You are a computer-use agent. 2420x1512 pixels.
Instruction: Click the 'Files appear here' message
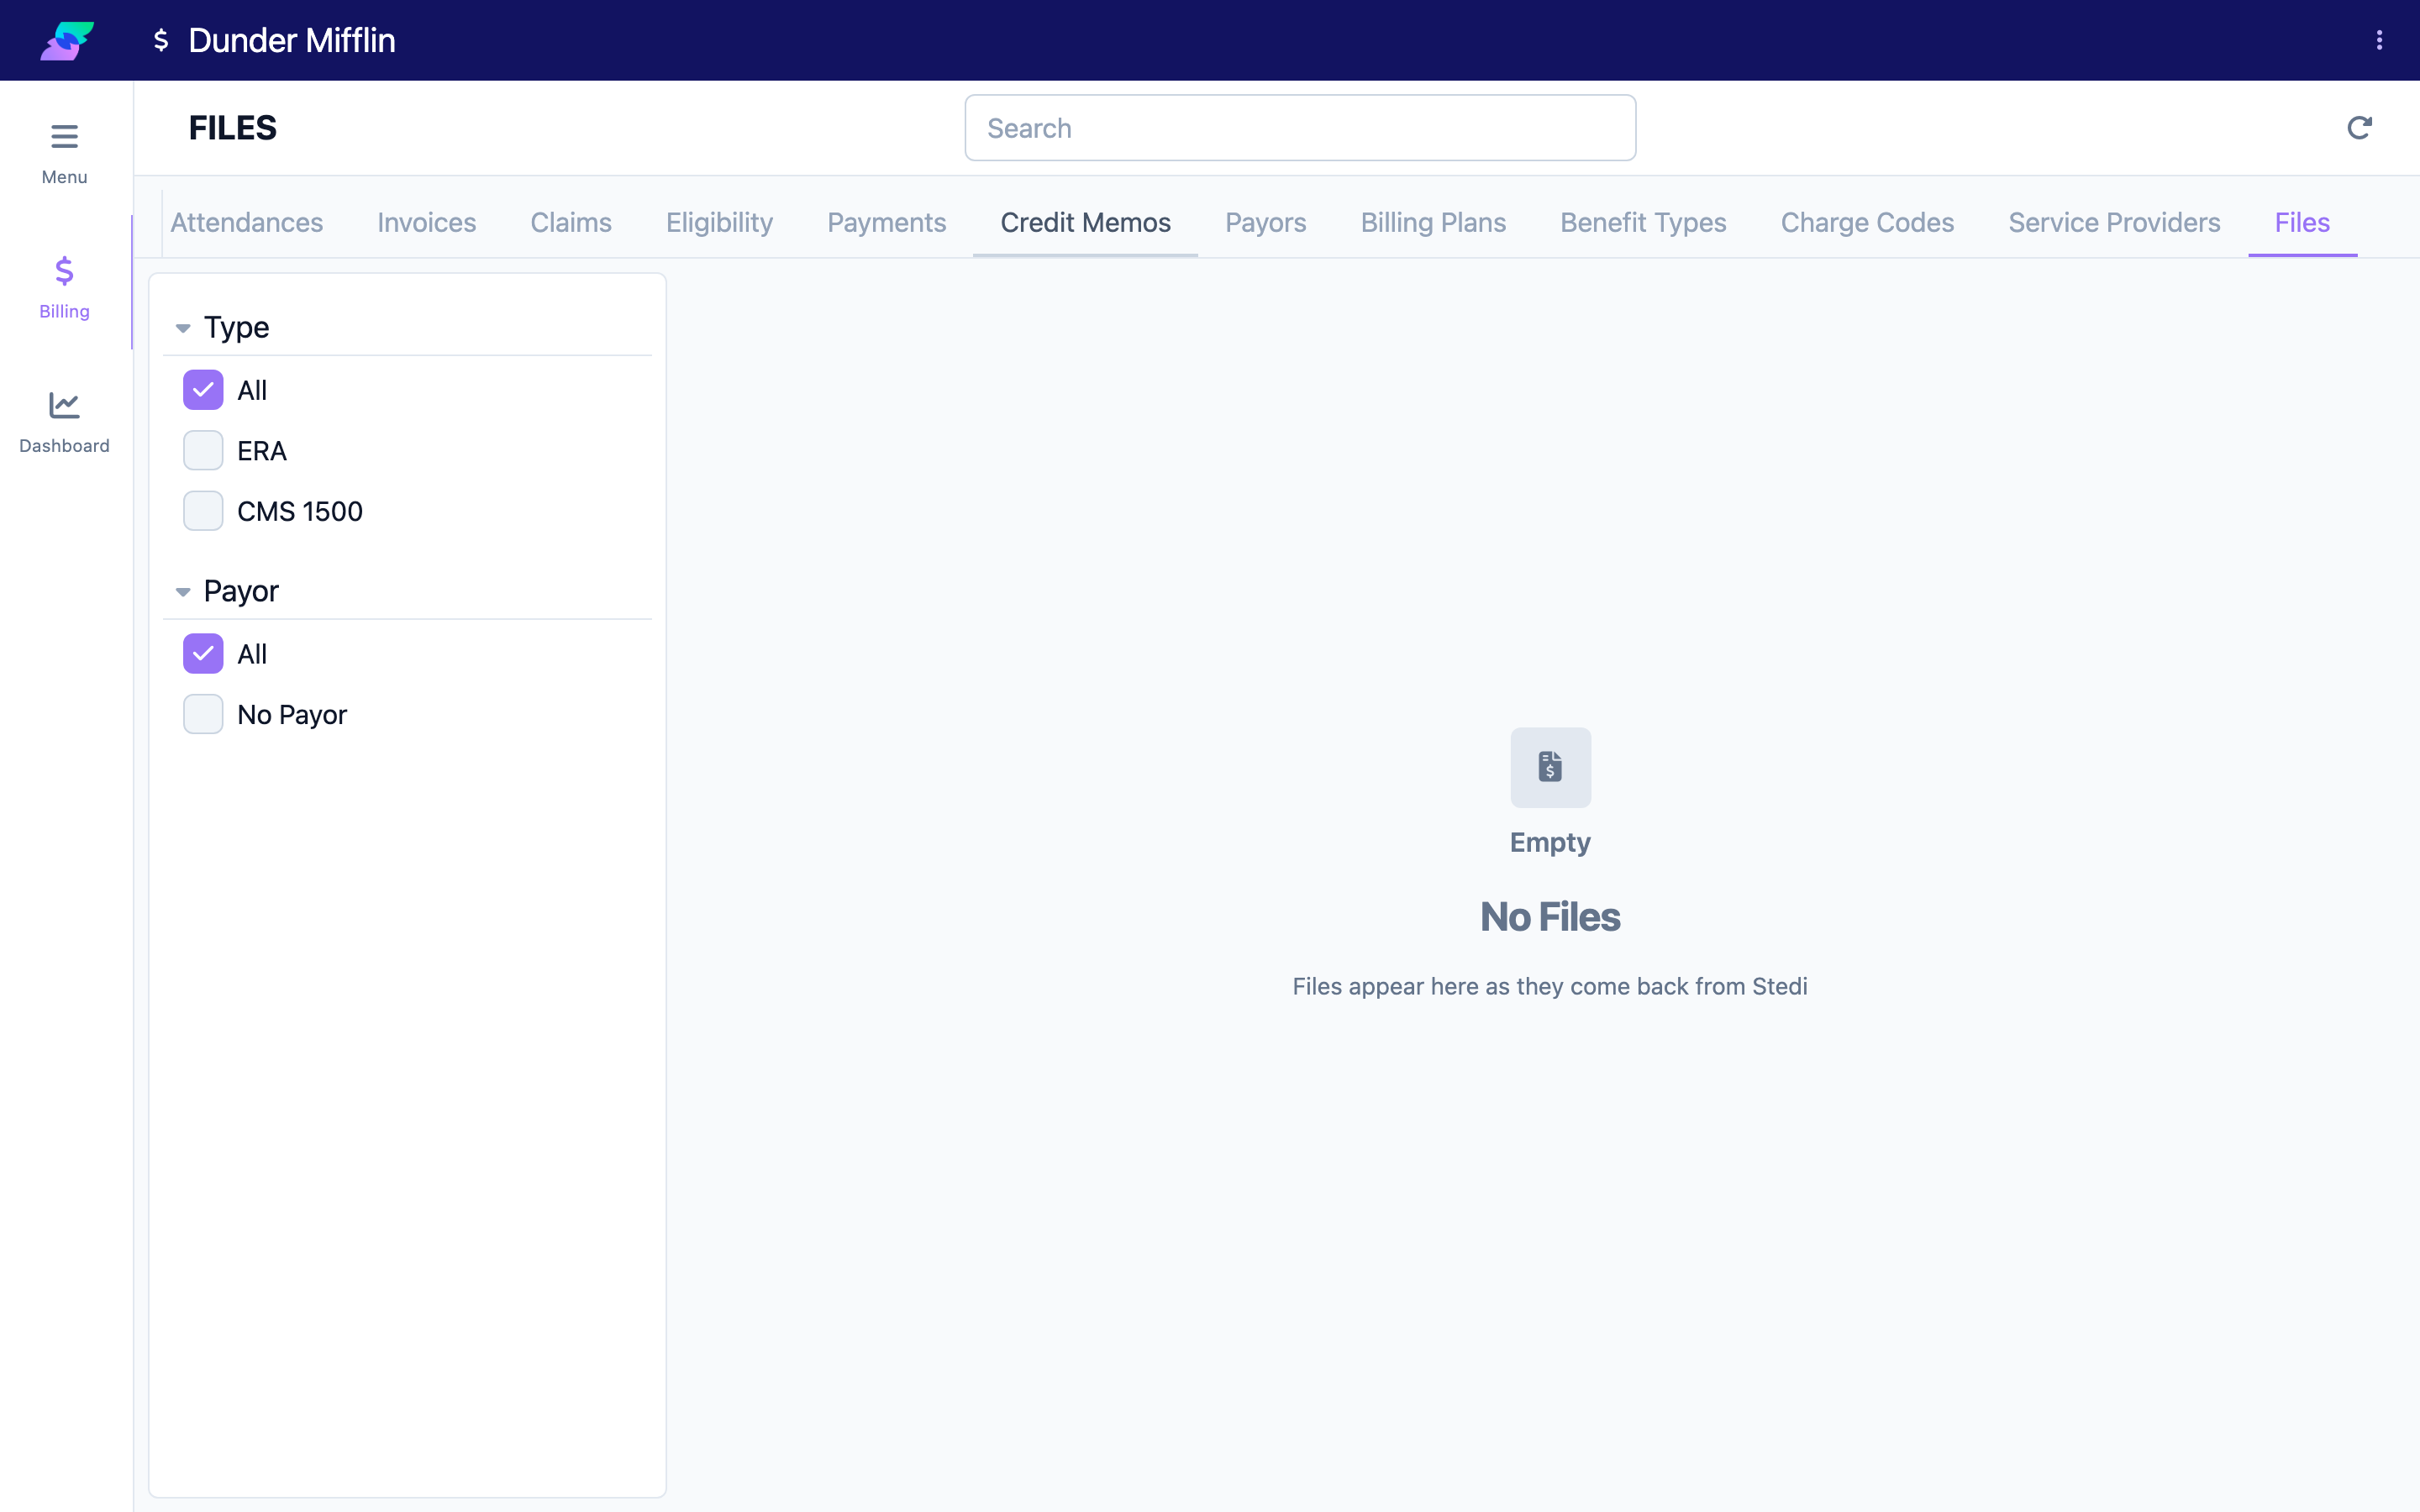tap(1550, 986)
